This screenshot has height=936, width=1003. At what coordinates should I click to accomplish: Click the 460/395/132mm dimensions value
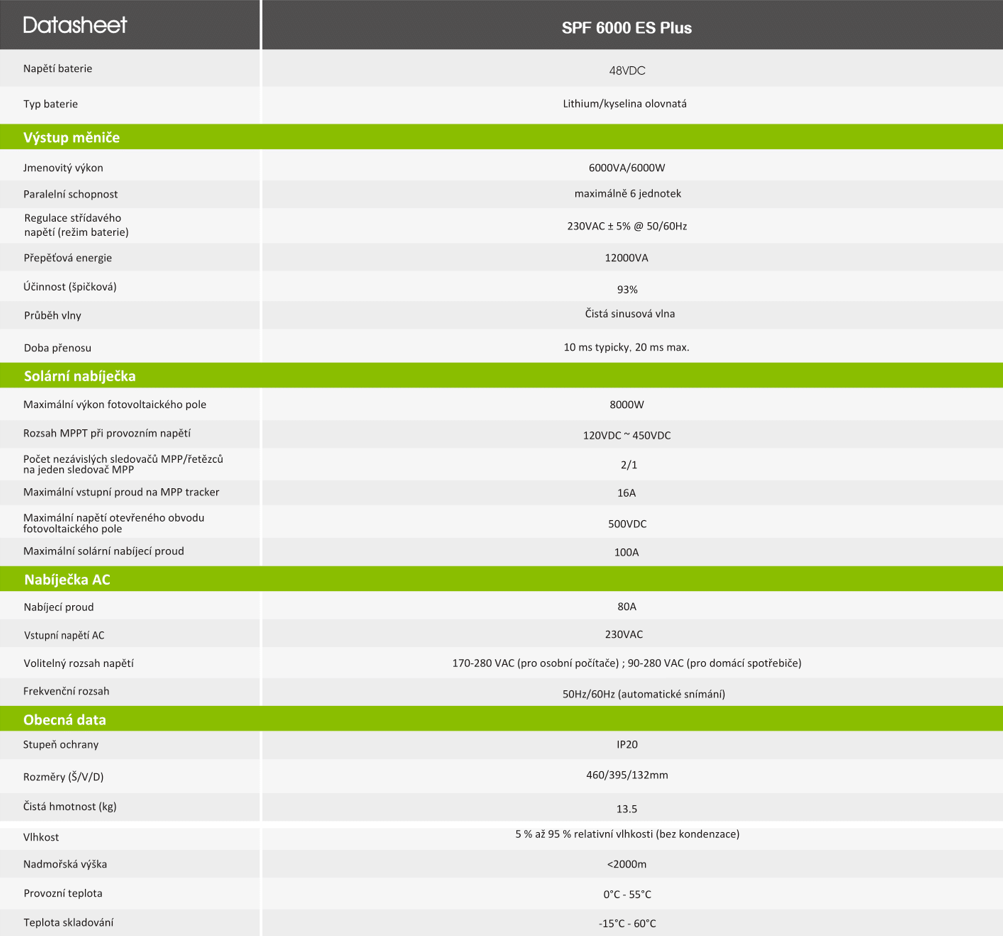click(627, 775)
